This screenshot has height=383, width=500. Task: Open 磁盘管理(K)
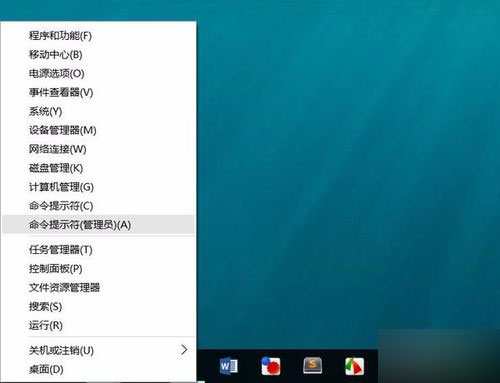coord(98,168)
